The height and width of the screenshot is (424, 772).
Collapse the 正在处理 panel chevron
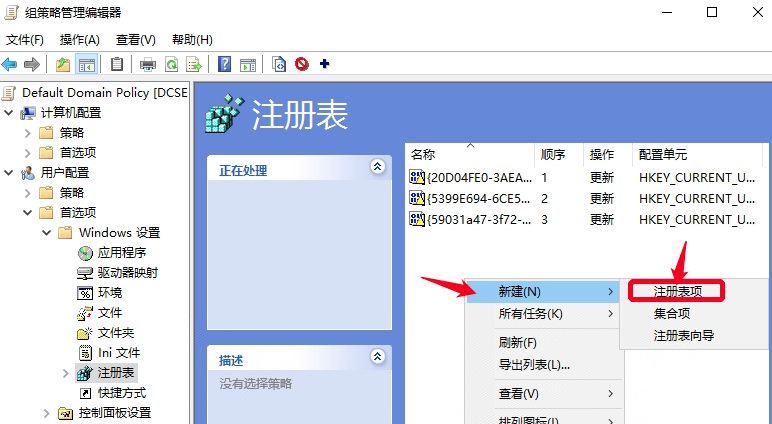(377, 166)
